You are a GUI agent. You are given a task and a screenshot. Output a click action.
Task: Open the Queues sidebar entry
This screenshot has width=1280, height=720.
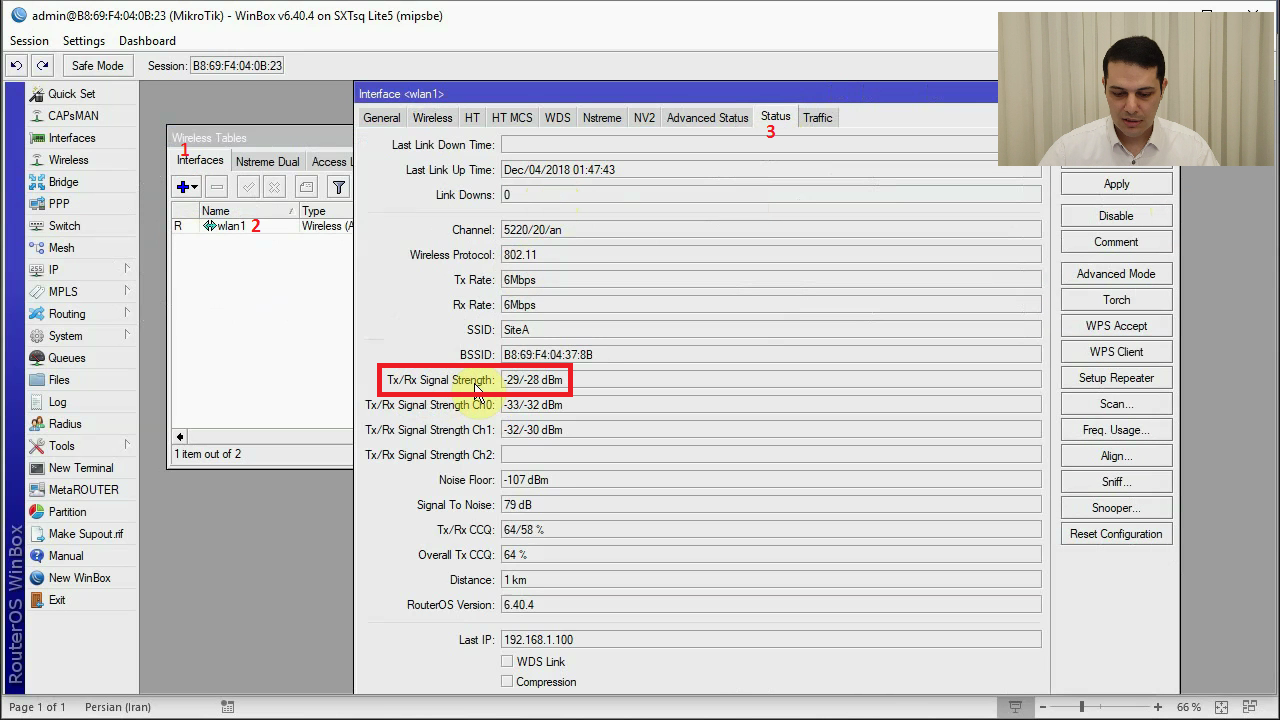point(67,358)
